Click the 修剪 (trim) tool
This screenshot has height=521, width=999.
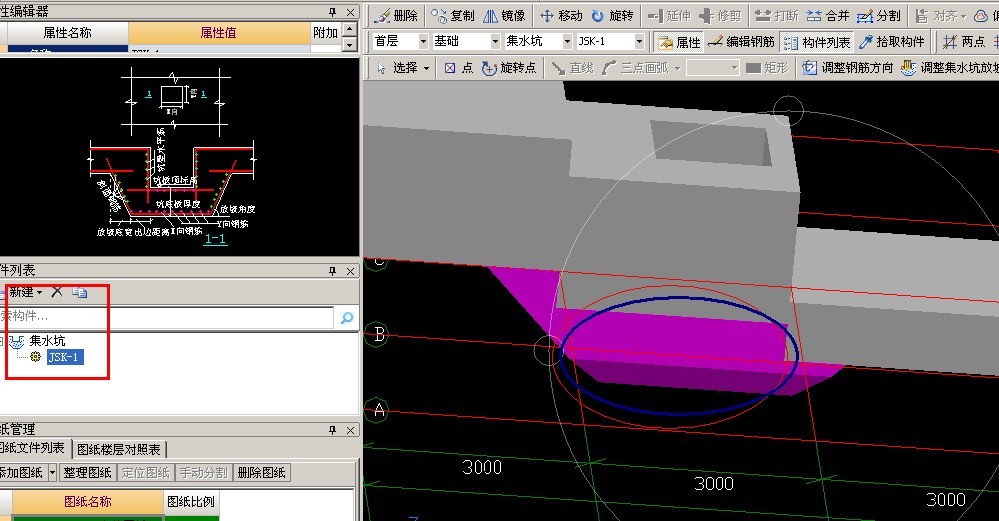[x=721, y=15]
